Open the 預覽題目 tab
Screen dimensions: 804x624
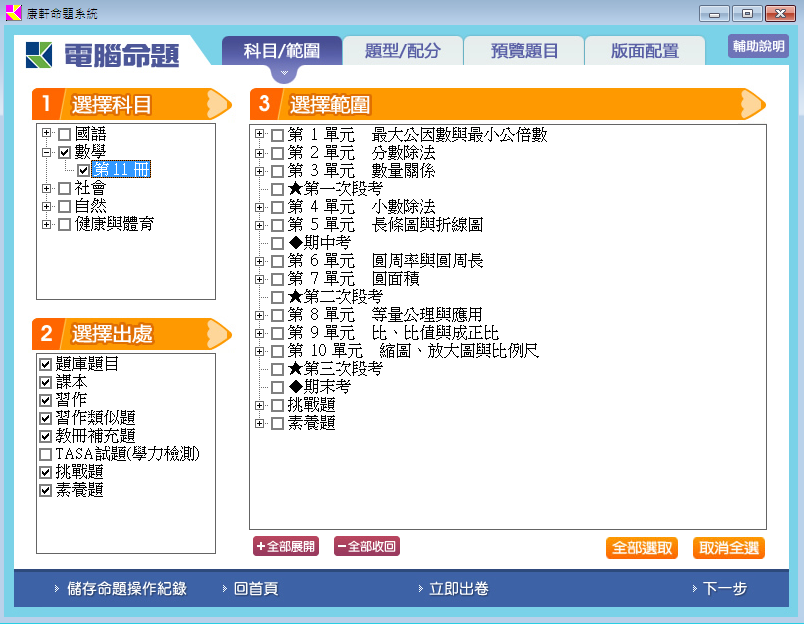point(524,51)
